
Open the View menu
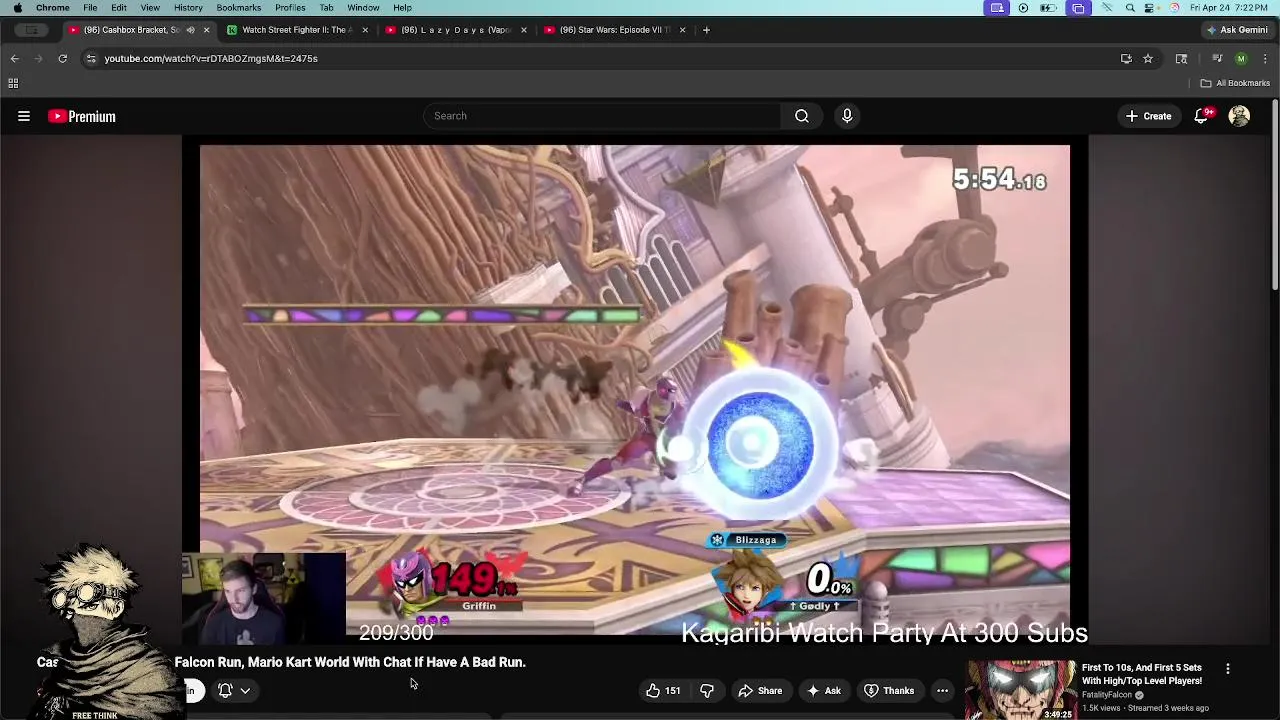click(150, 8)
